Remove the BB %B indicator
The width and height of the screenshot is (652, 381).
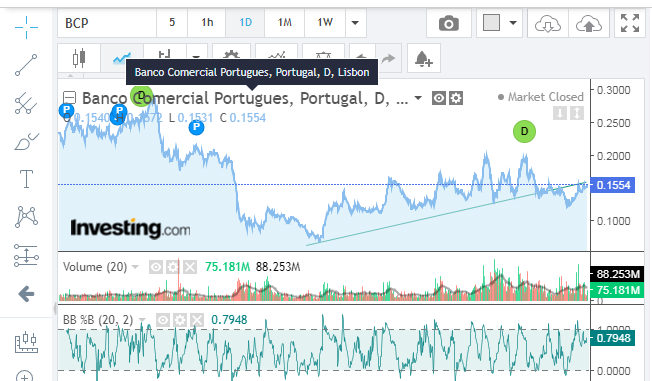pos(197,320)
